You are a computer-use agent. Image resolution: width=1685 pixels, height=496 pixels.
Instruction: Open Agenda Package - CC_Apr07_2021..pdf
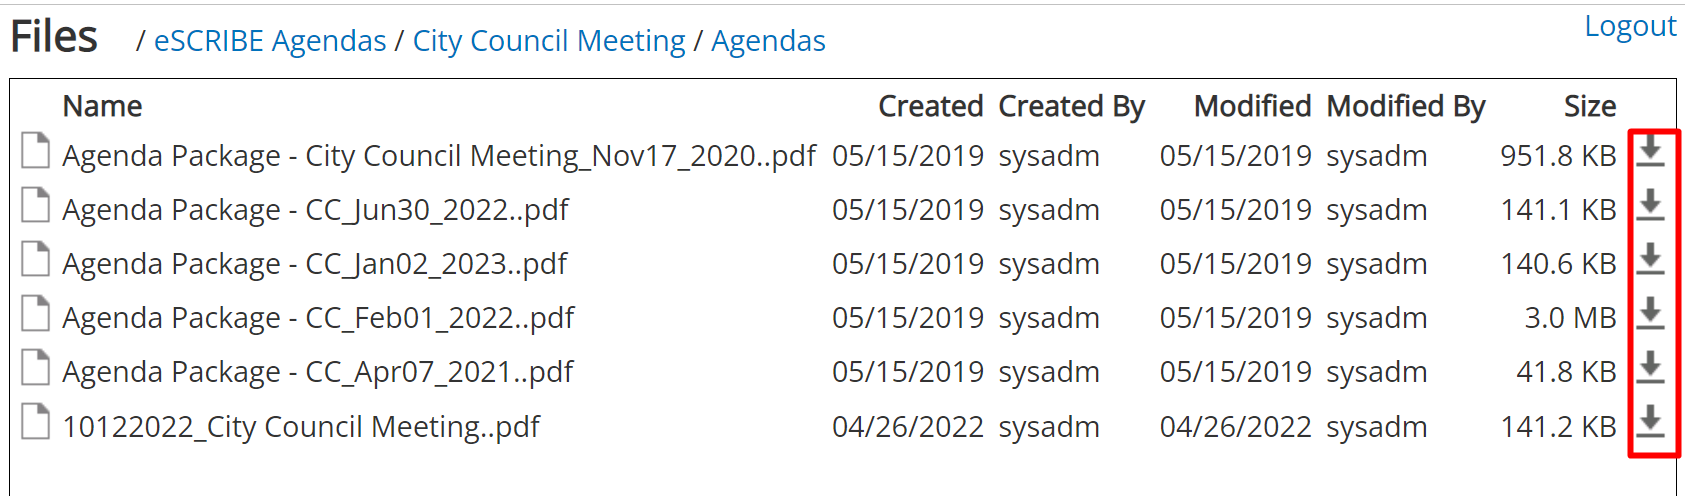click(317, 372)
